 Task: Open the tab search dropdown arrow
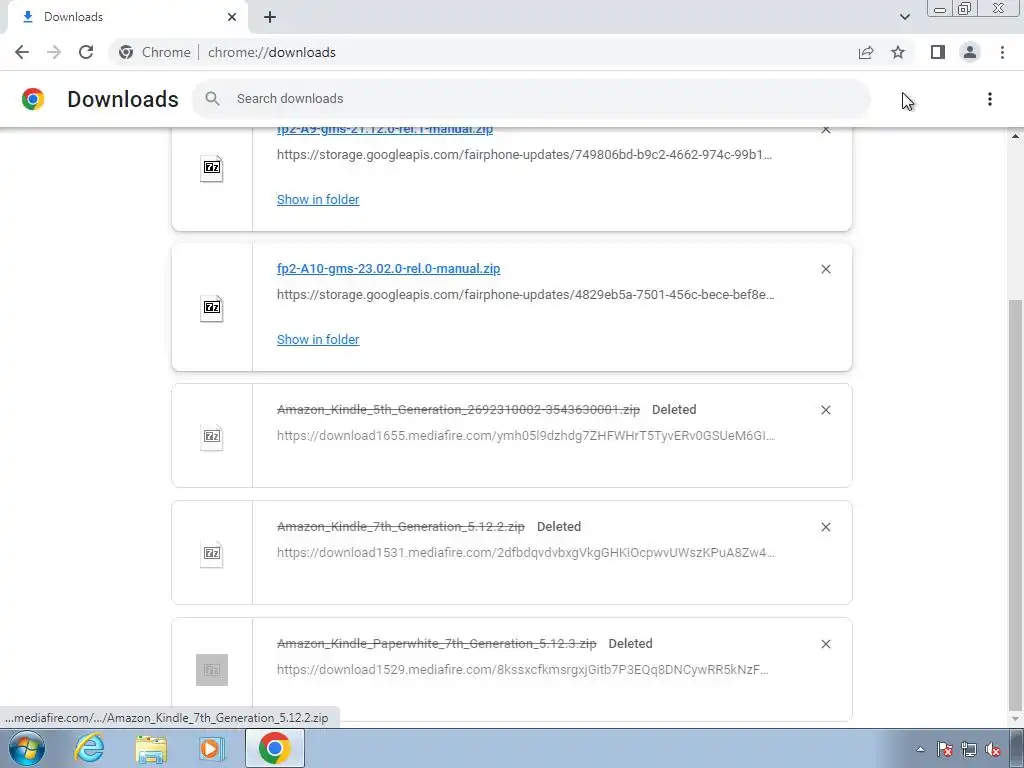click(904, 17)
